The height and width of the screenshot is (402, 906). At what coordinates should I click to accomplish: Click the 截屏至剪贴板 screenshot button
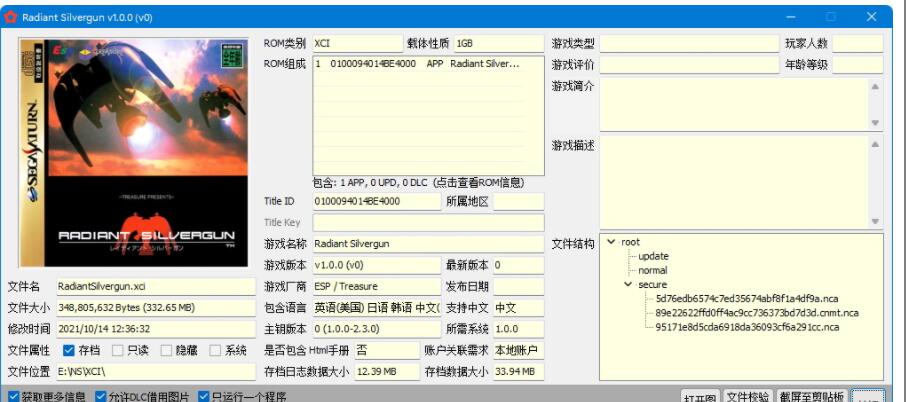click(812, 396)
